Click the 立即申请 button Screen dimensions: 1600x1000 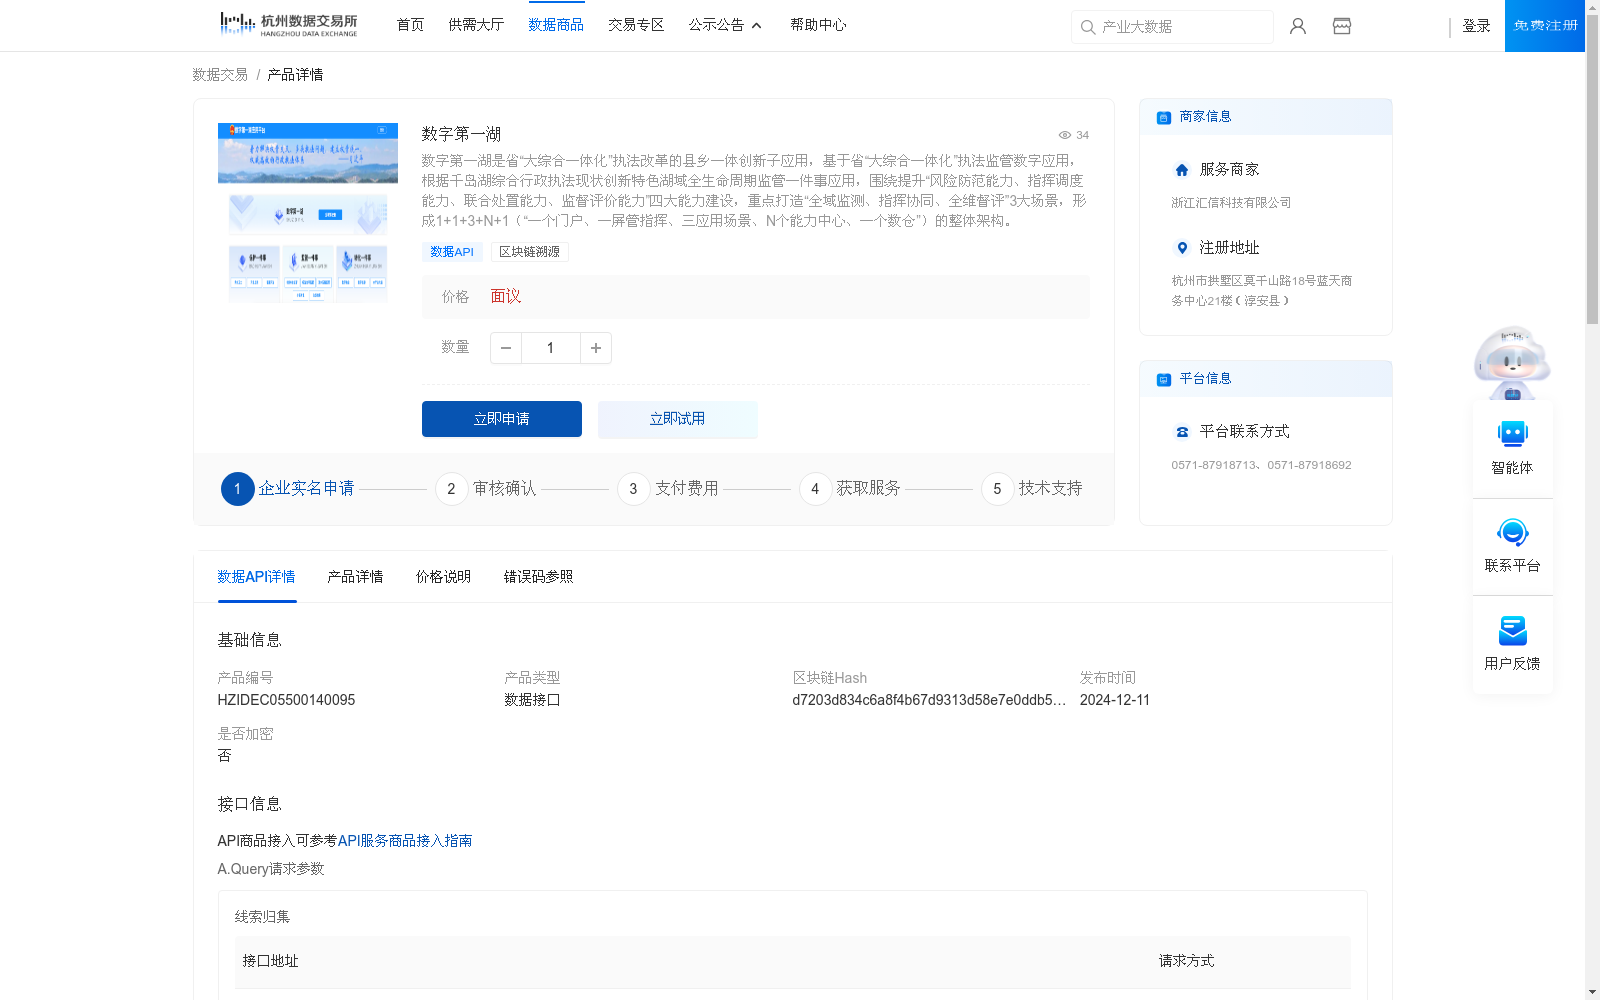click(502, 419)
